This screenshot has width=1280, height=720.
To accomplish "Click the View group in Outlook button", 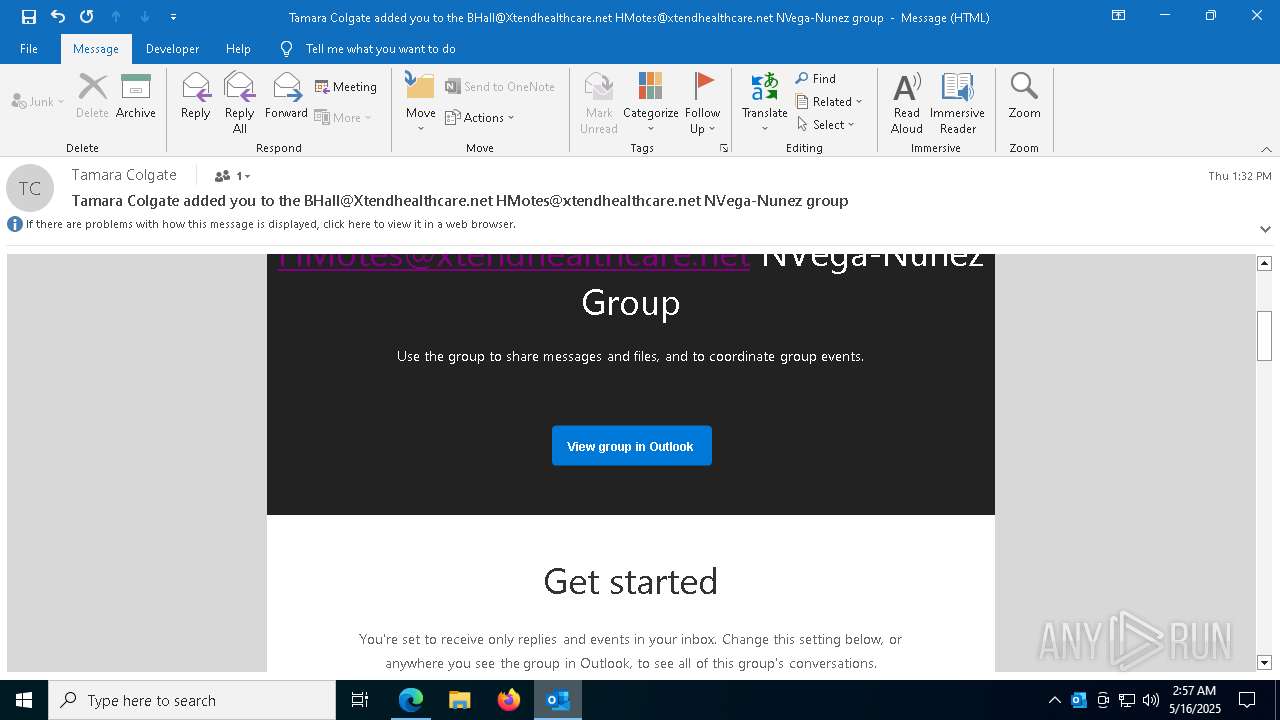I will 631,446.
